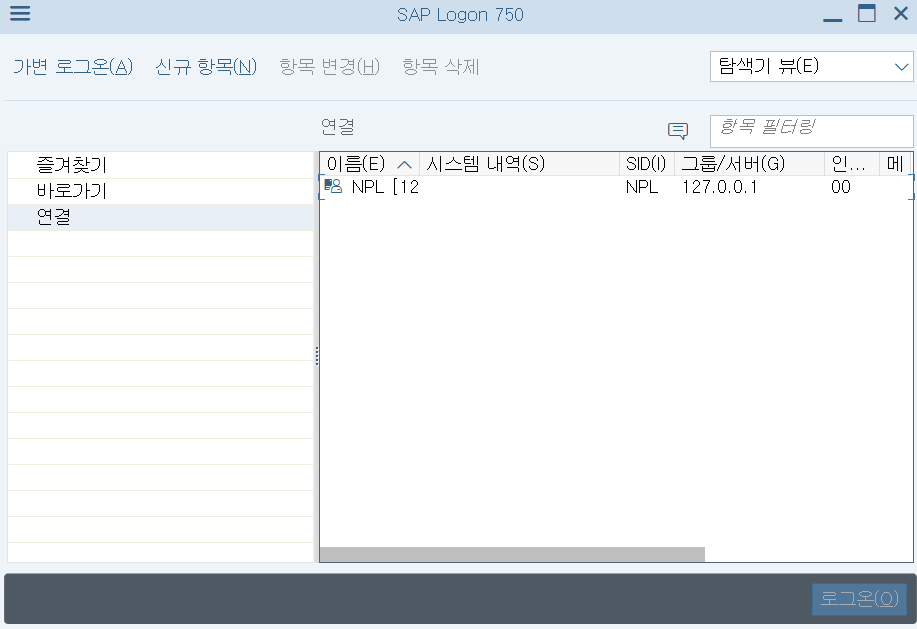Close the SAP Logon 750 window
The height and width of the screenshot is (629, 917).
[901, 13]
